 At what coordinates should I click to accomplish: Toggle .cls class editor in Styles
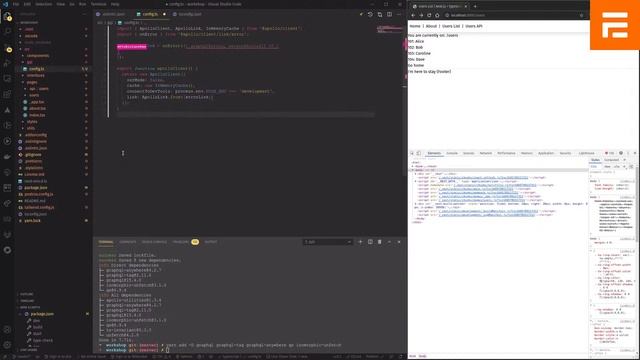click(x=617, y=167)
